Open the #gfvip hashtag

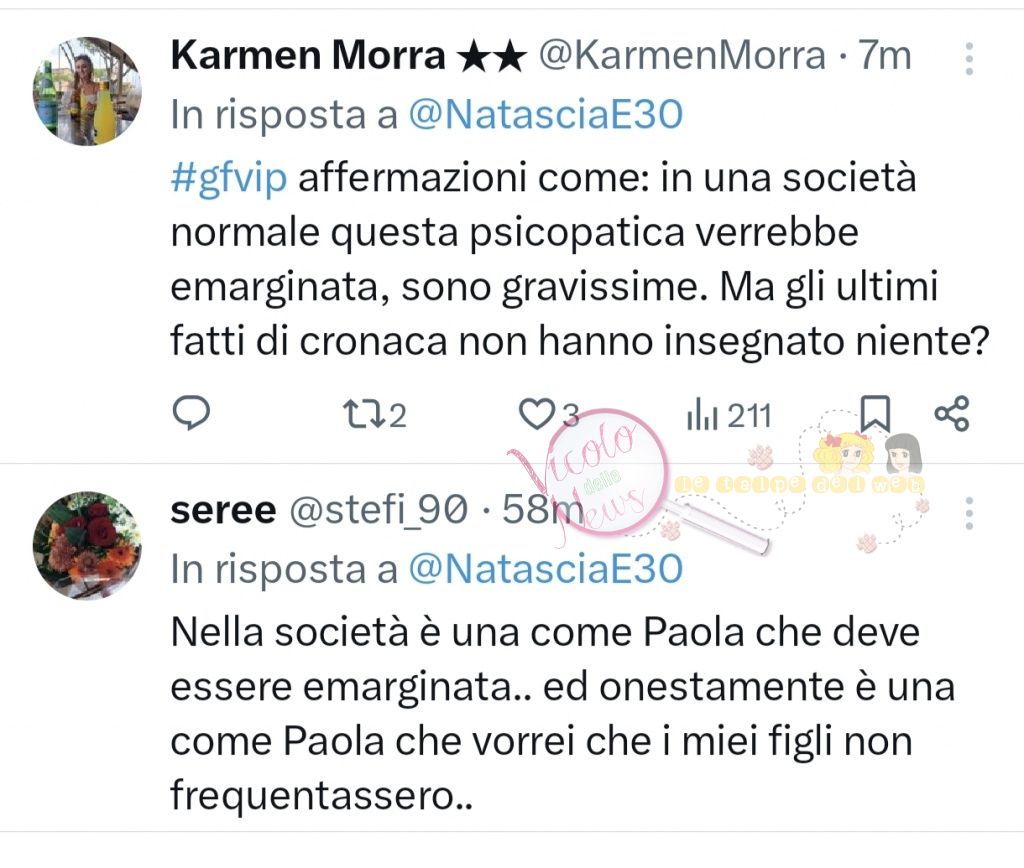[229, 179]
